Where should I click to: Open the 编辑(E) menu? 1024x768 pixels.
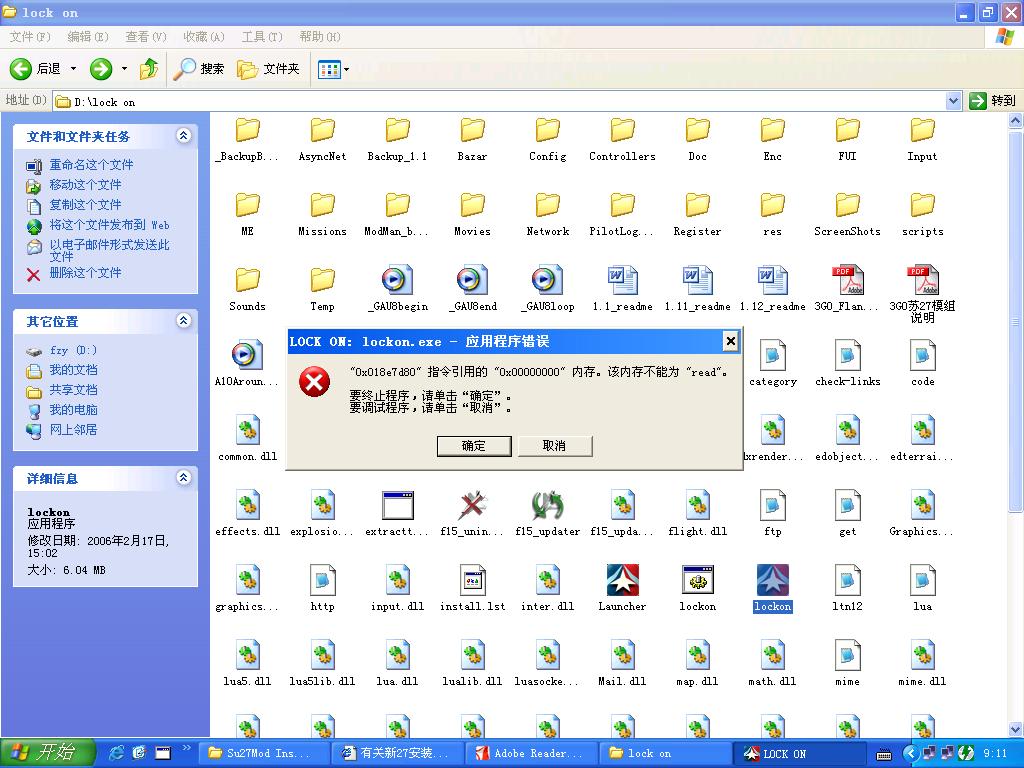88,37
